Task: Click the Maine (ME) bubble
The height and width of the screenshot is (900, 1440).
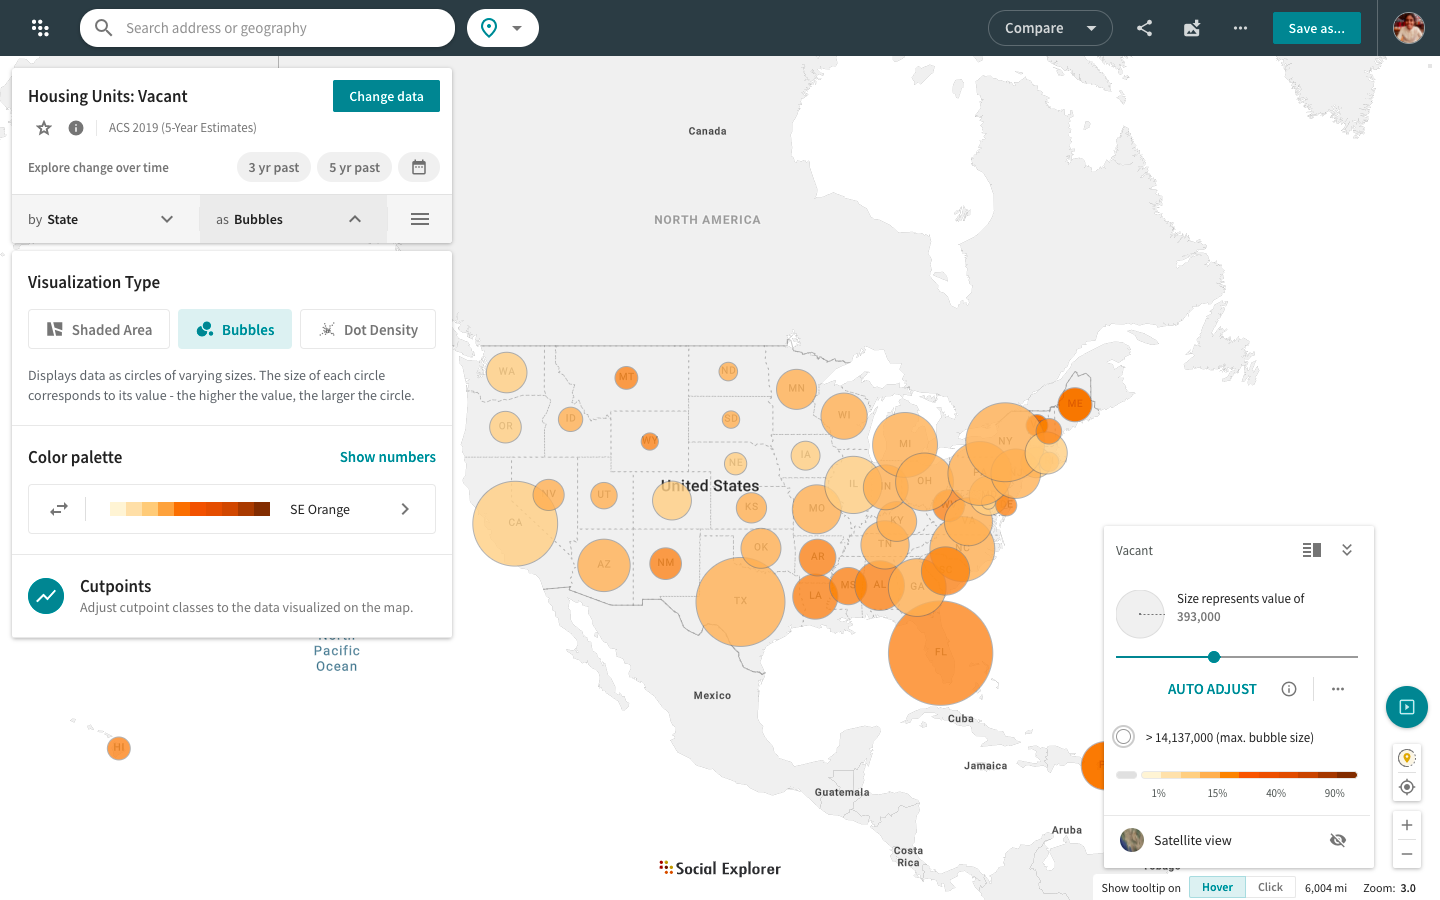Action: point(1075,404)
